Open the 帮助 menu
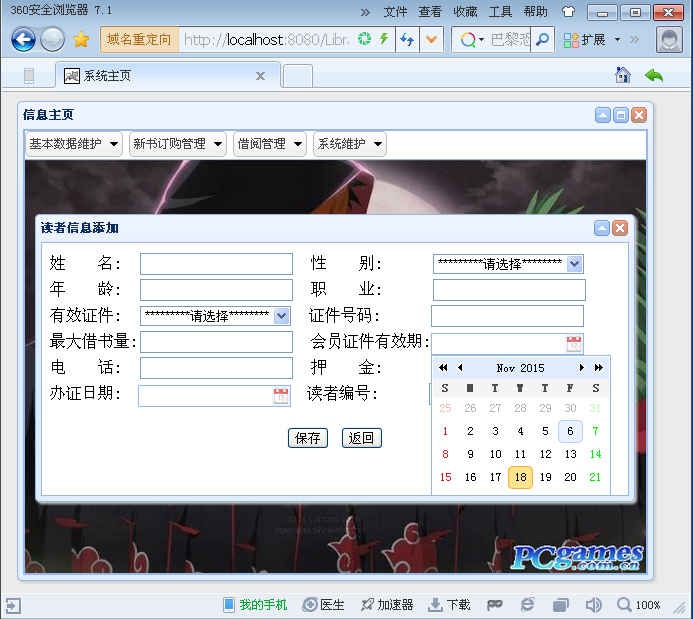The height and width of the screenshot is (619, 693). click(x=536, y=12)
